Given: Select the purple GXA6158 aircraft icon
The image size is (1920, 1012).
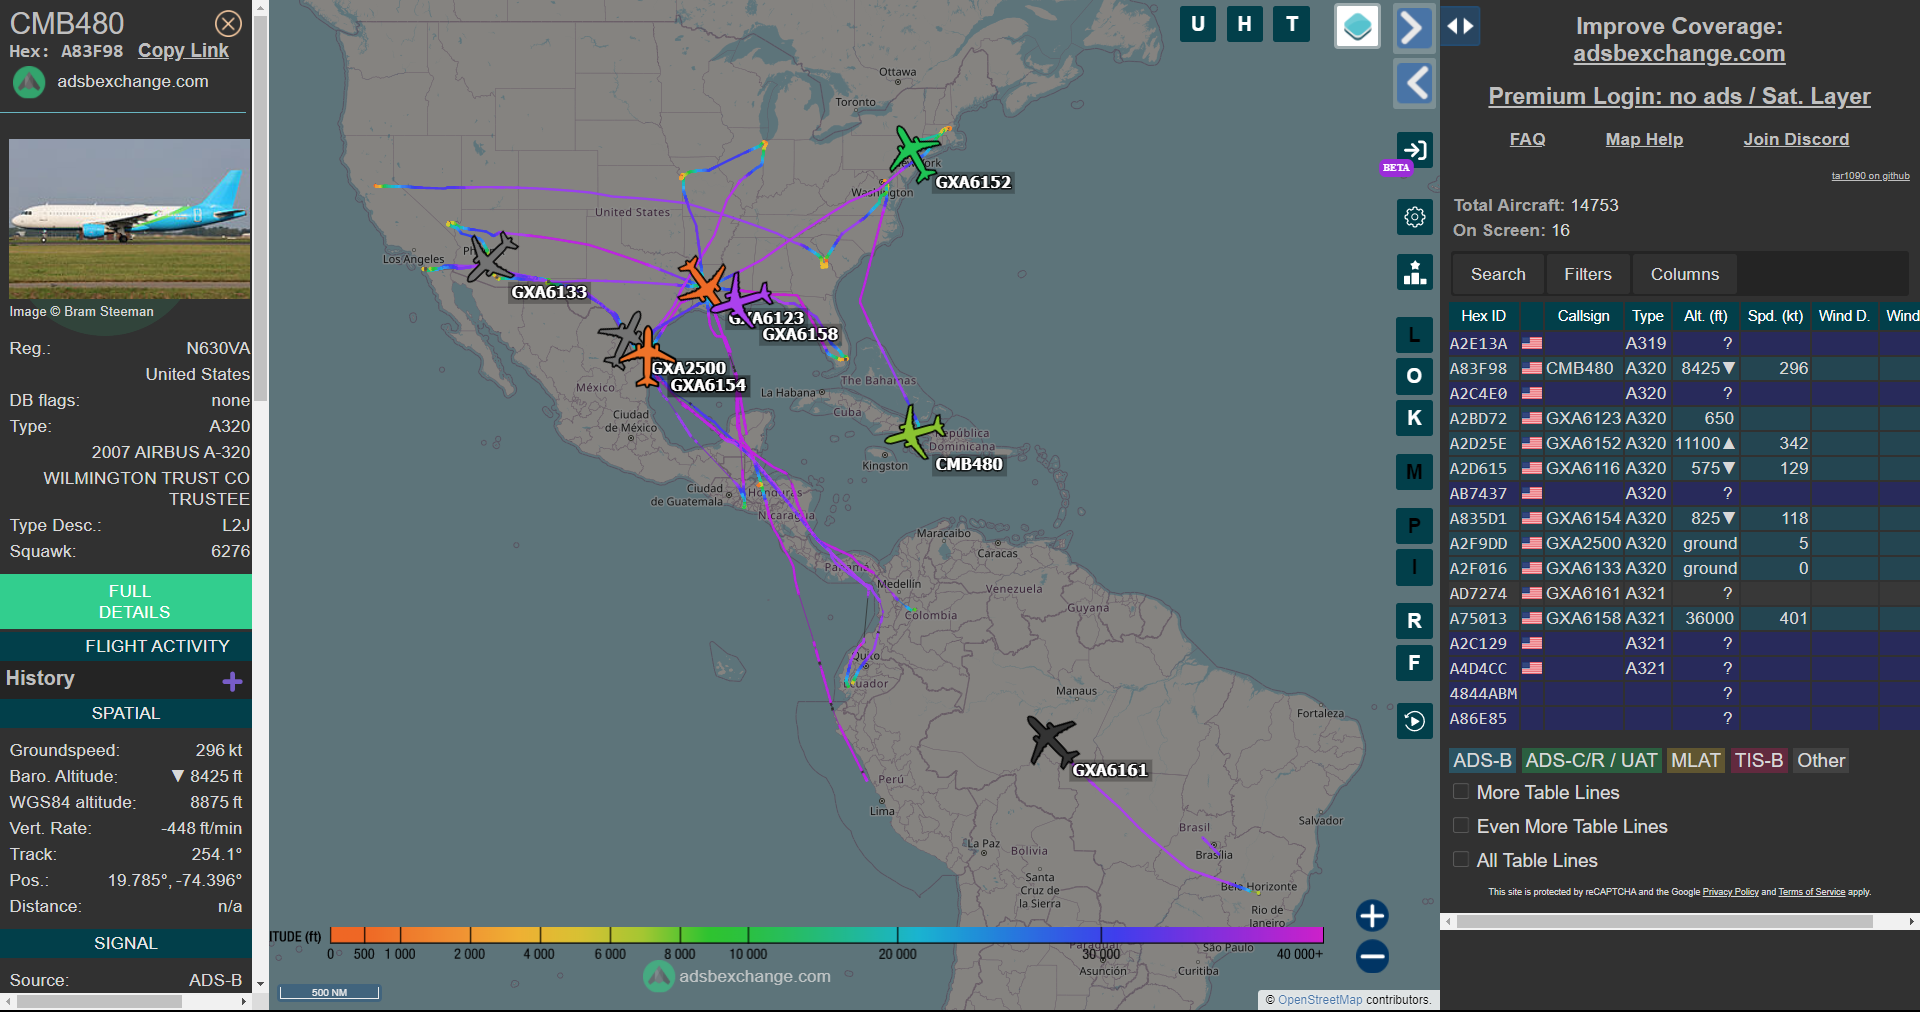Looking at the screenshot, I should click(x=741, y=297).
